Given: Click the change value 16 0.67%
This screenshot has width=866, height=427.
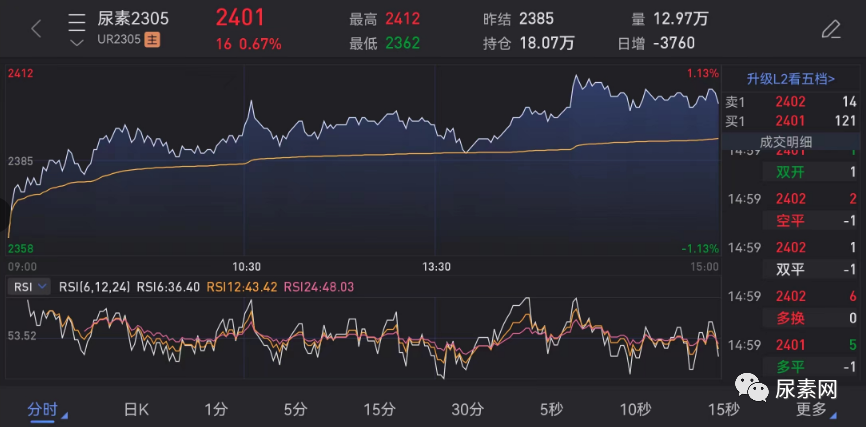Looking at the screenshot, I should [x=249, y=44].
